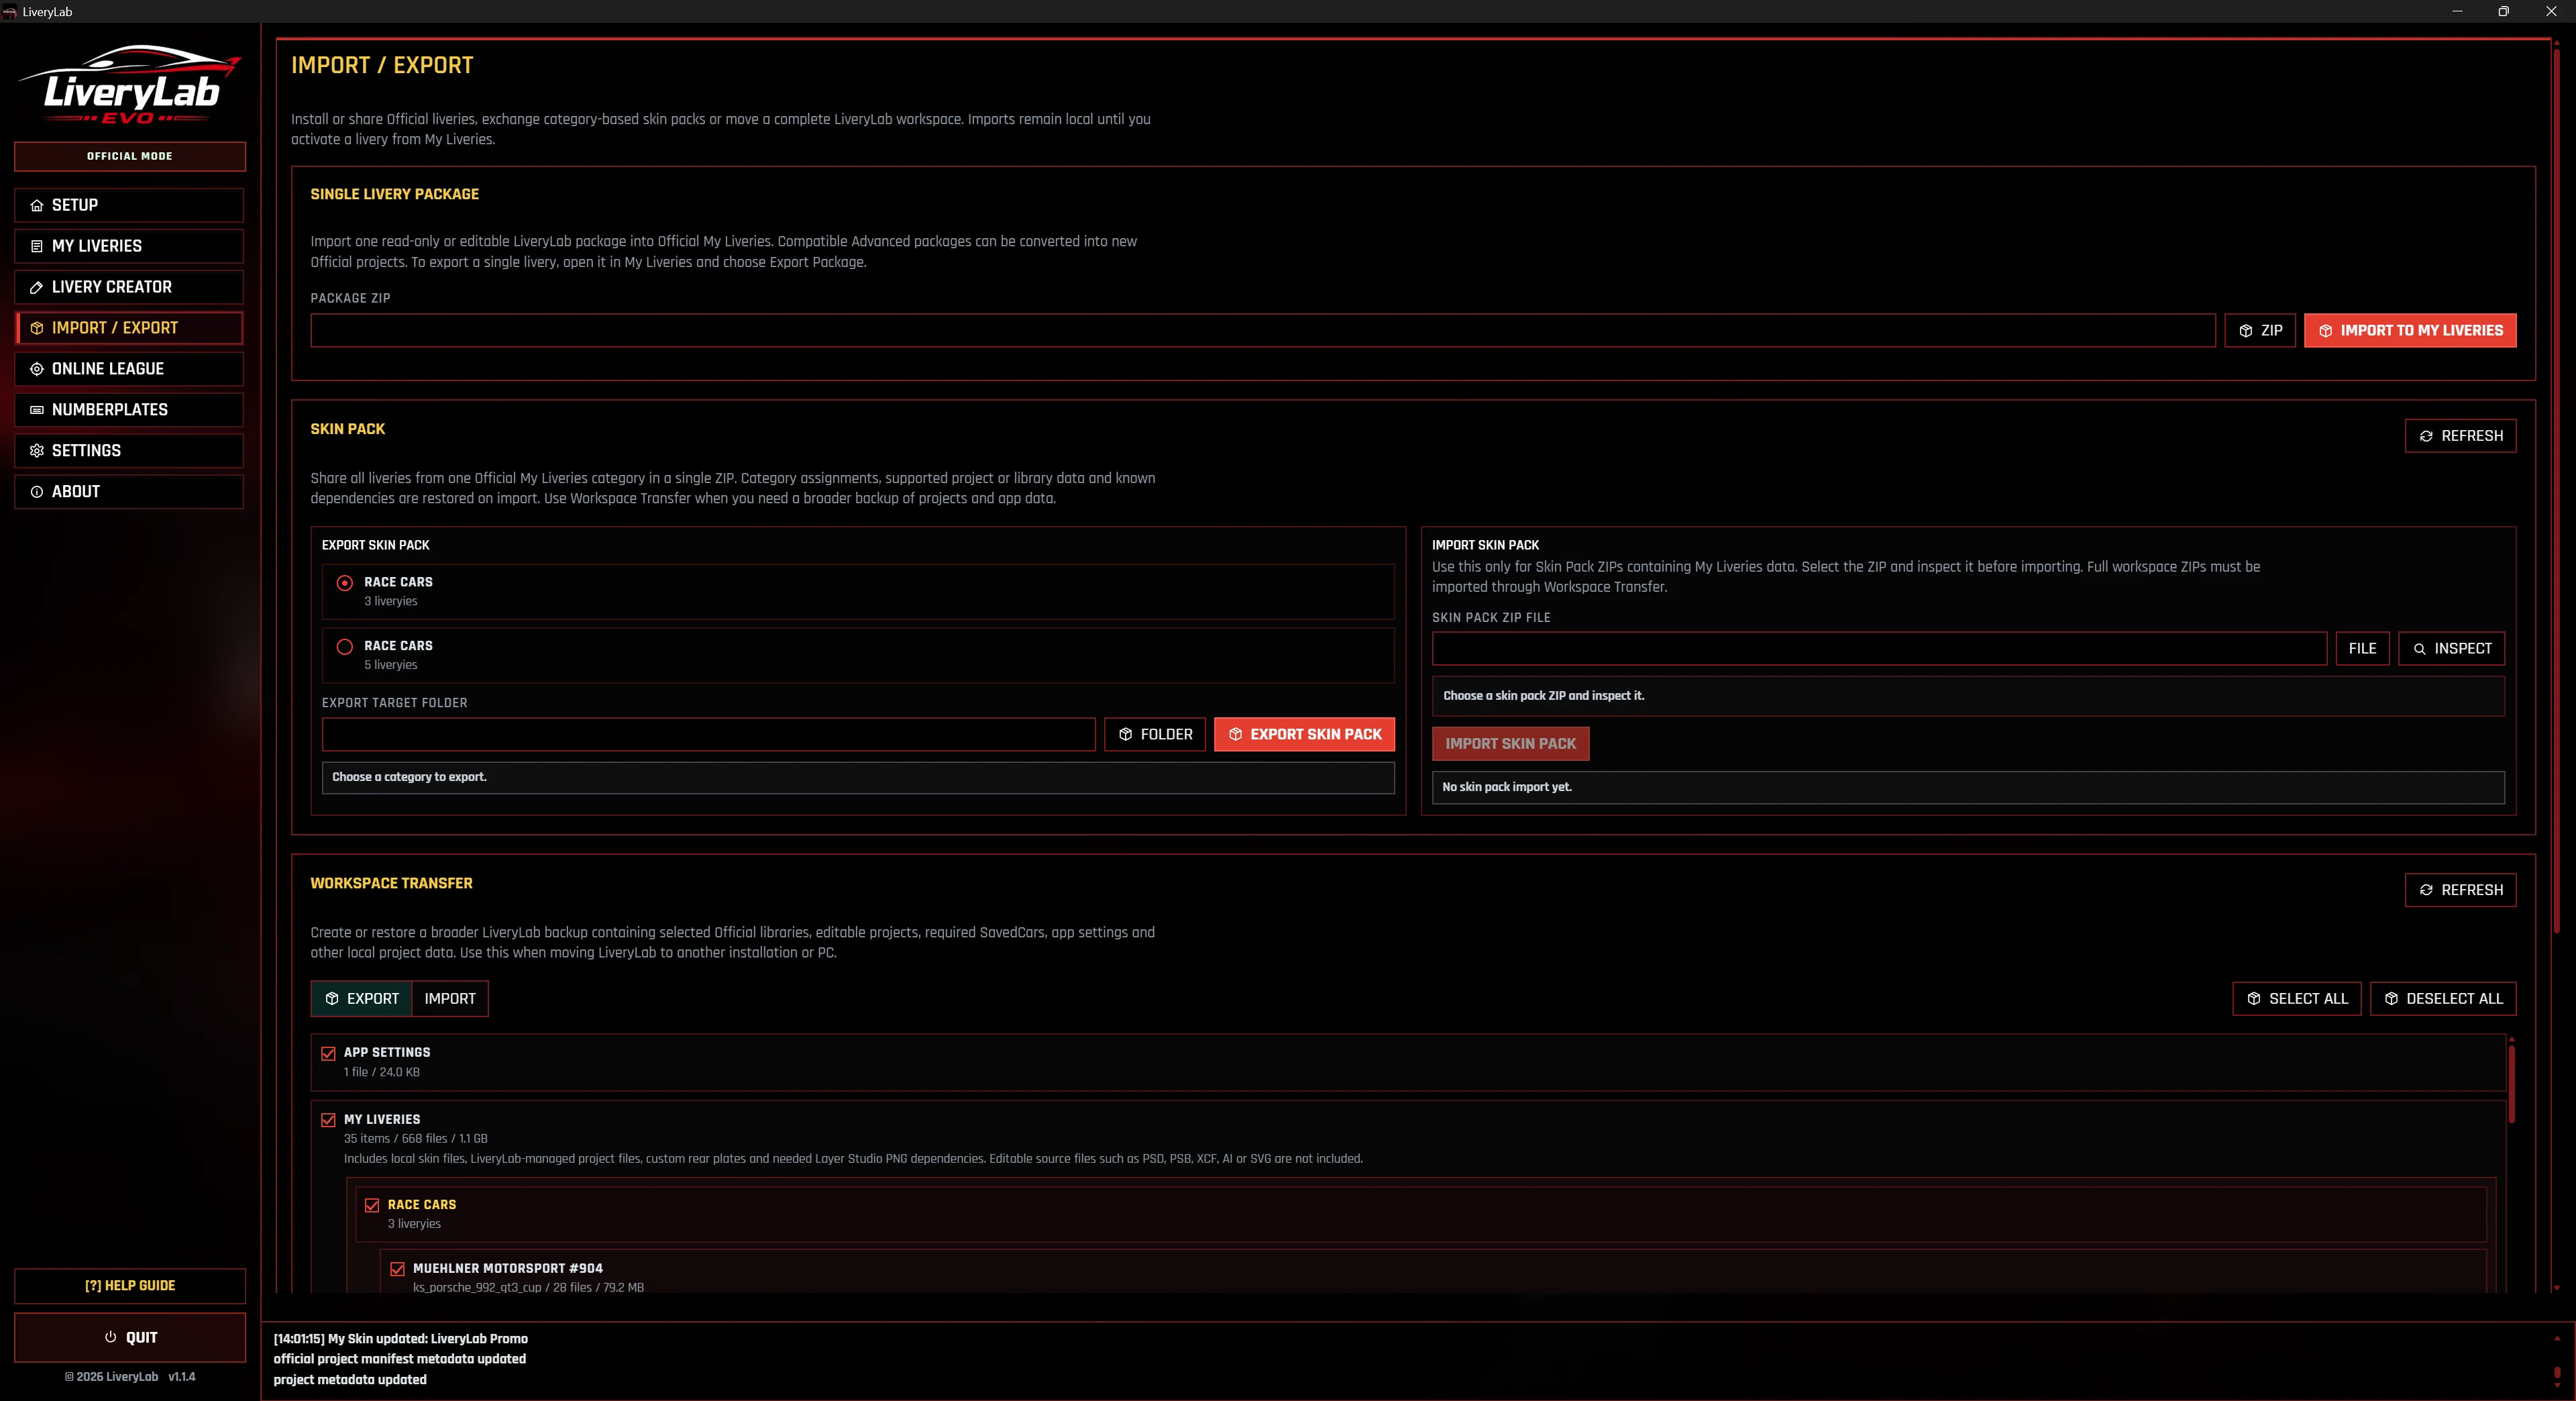Click the Numberplates plate icon
The image size is (2576, 1401).
pos(37,410)
